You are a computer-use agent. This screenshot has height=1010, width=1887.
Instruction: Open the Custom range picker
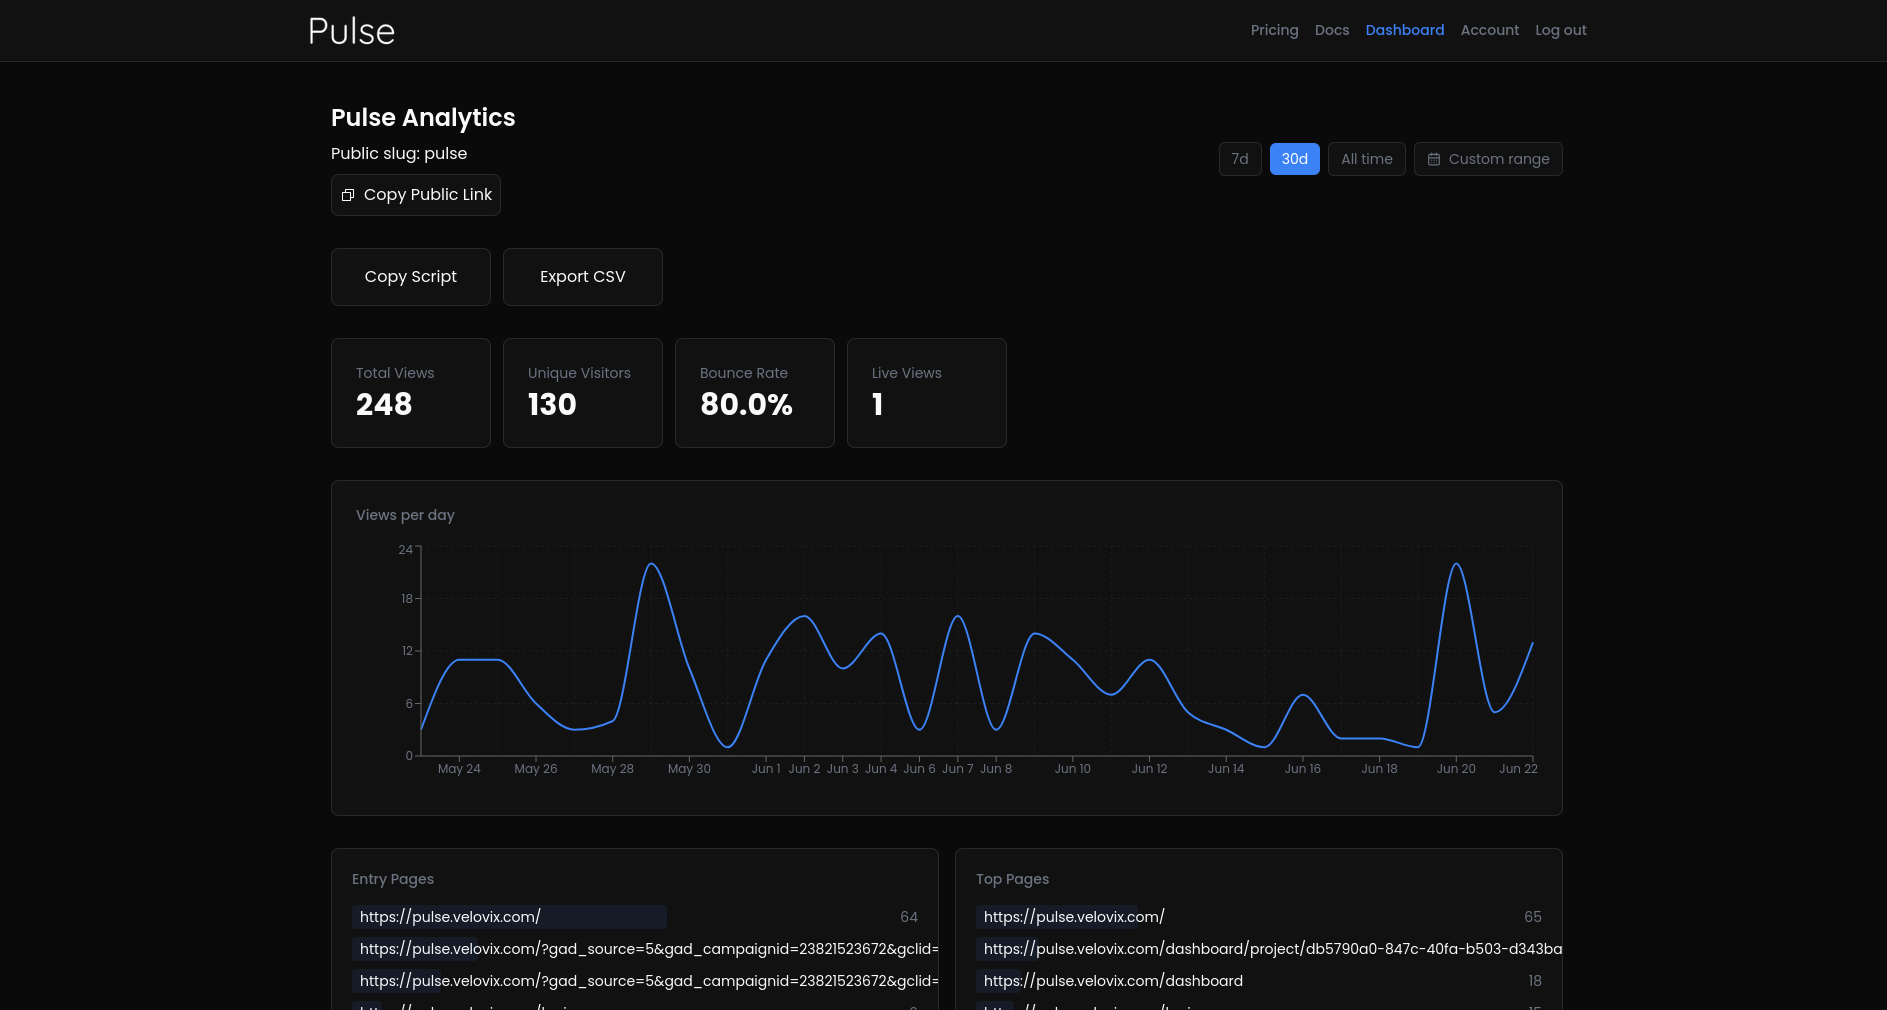point(1488,159)
